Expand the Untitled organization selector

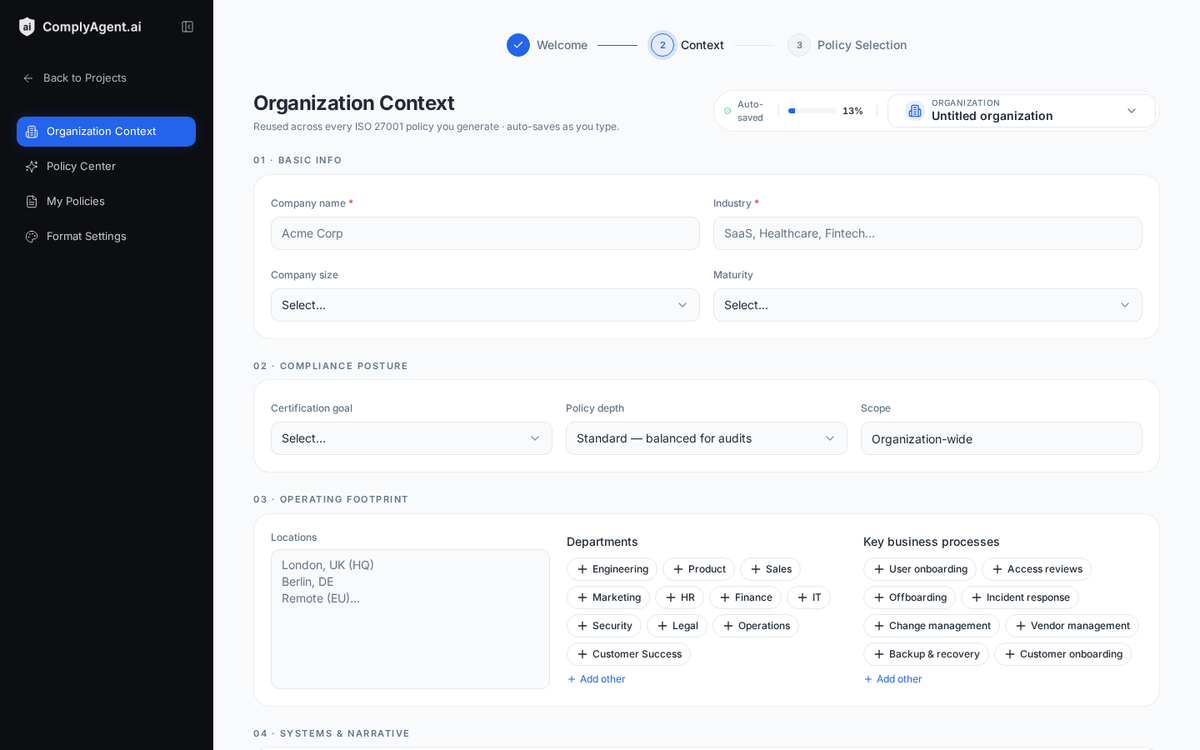pyautogui.click(x=1022, y=111)
